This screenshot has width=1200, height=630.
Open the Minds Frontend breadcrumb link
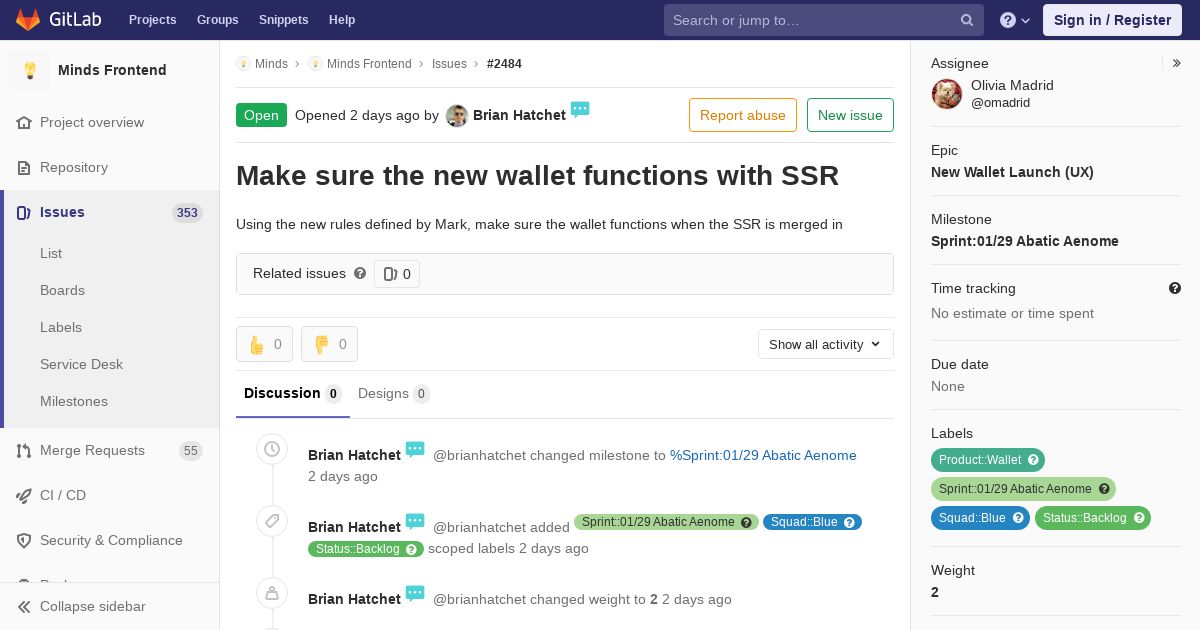369,64
